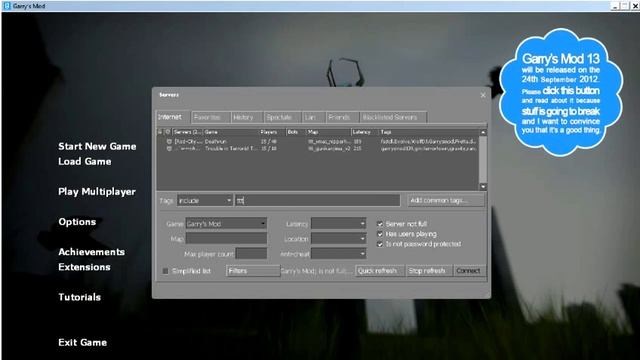Sort list by Map column header
The height and width of the screenshot is (360, 640).
[x=329, y=132]
